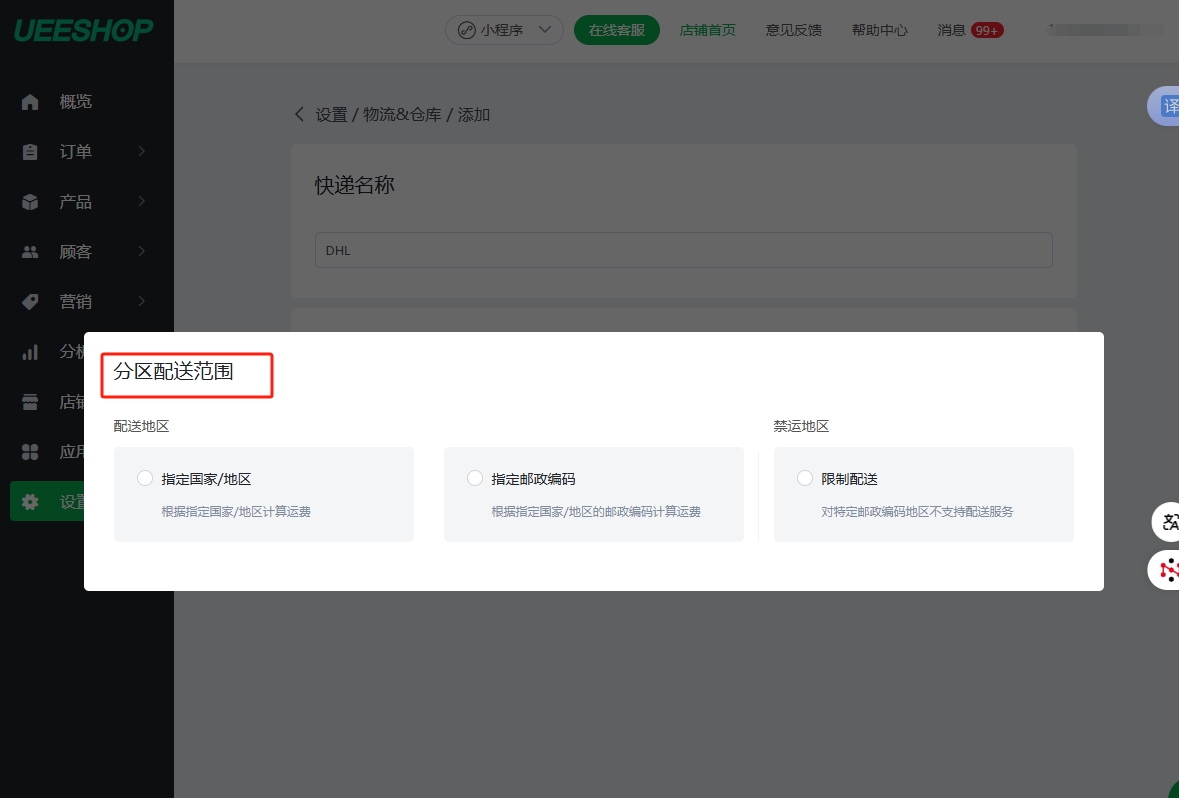The image size is (1179, 798).
Task: Click the store icon in sidebar
Action: [30, 402]
